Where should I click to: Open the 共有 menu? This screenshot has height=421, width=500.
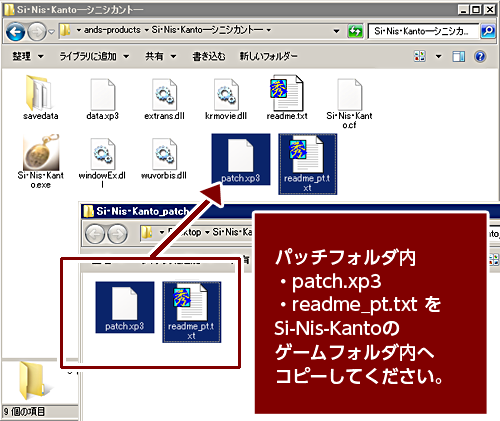160,56
